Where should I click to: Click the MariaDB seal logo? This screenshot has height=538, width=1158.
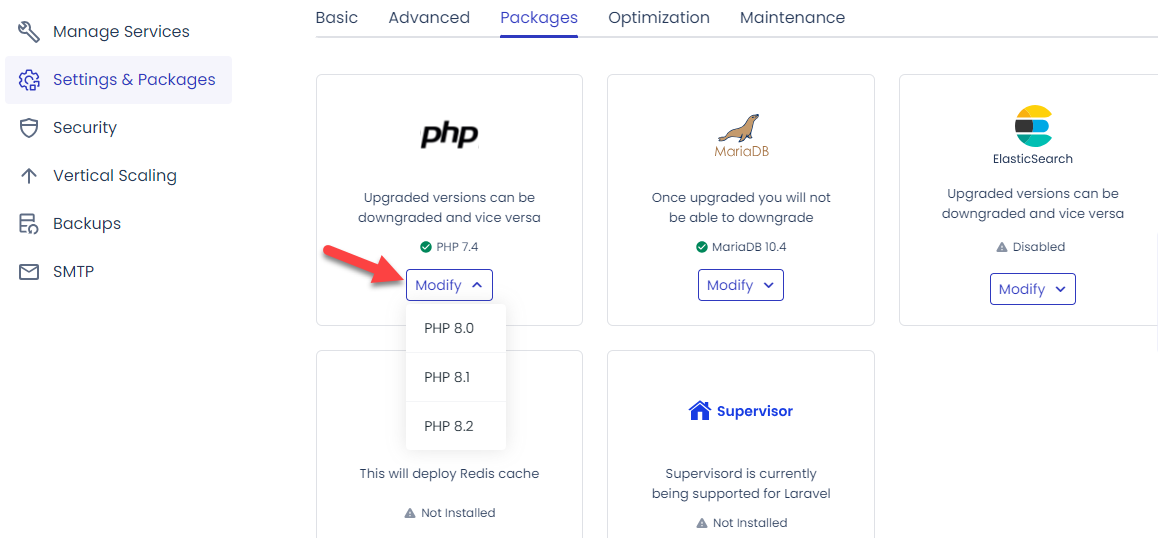click(740, 129)
